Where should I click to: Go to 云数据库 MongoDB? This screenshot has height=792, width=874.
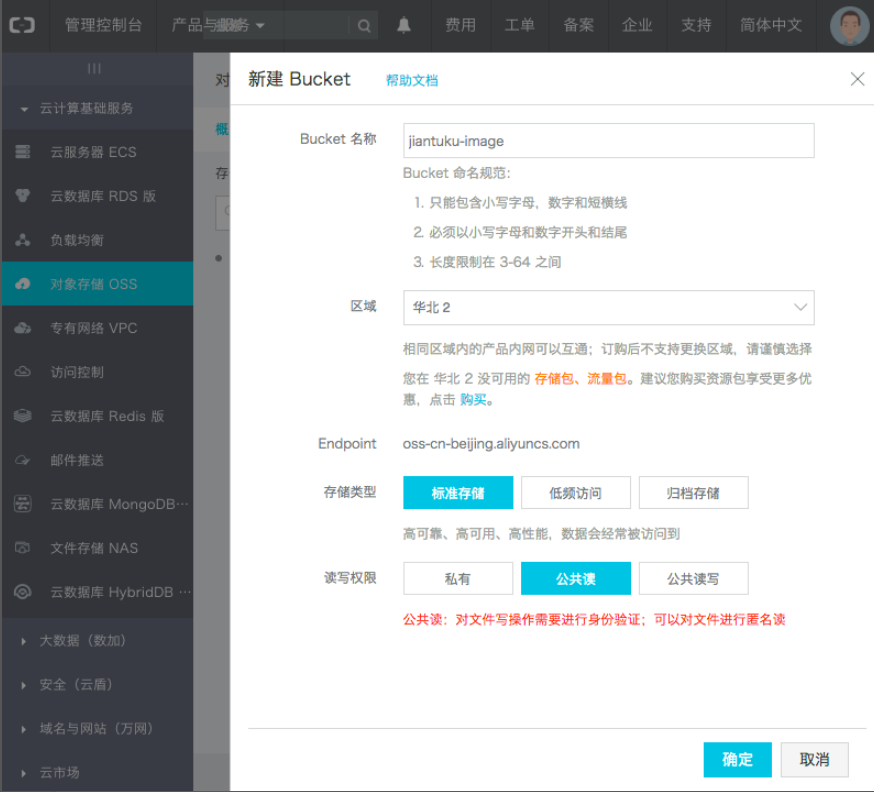tap(119, 504)
